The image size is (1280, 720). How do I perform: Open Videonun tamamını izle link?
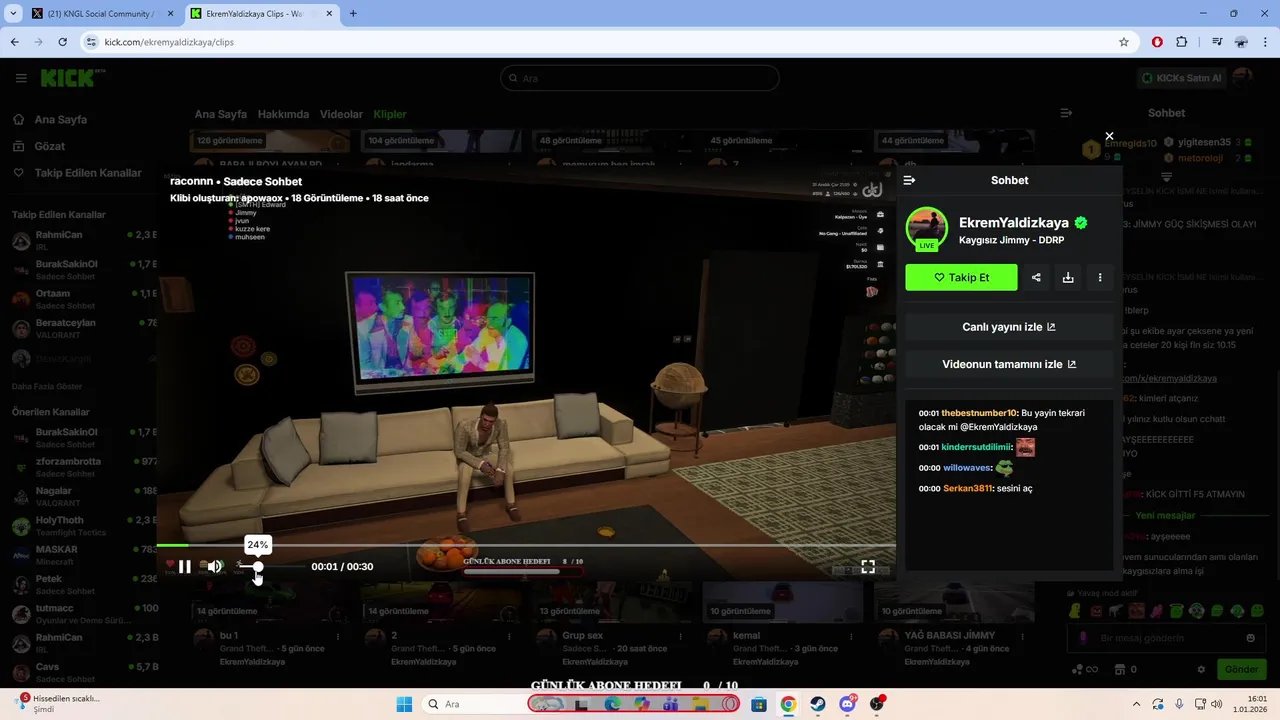(1009, 364)
